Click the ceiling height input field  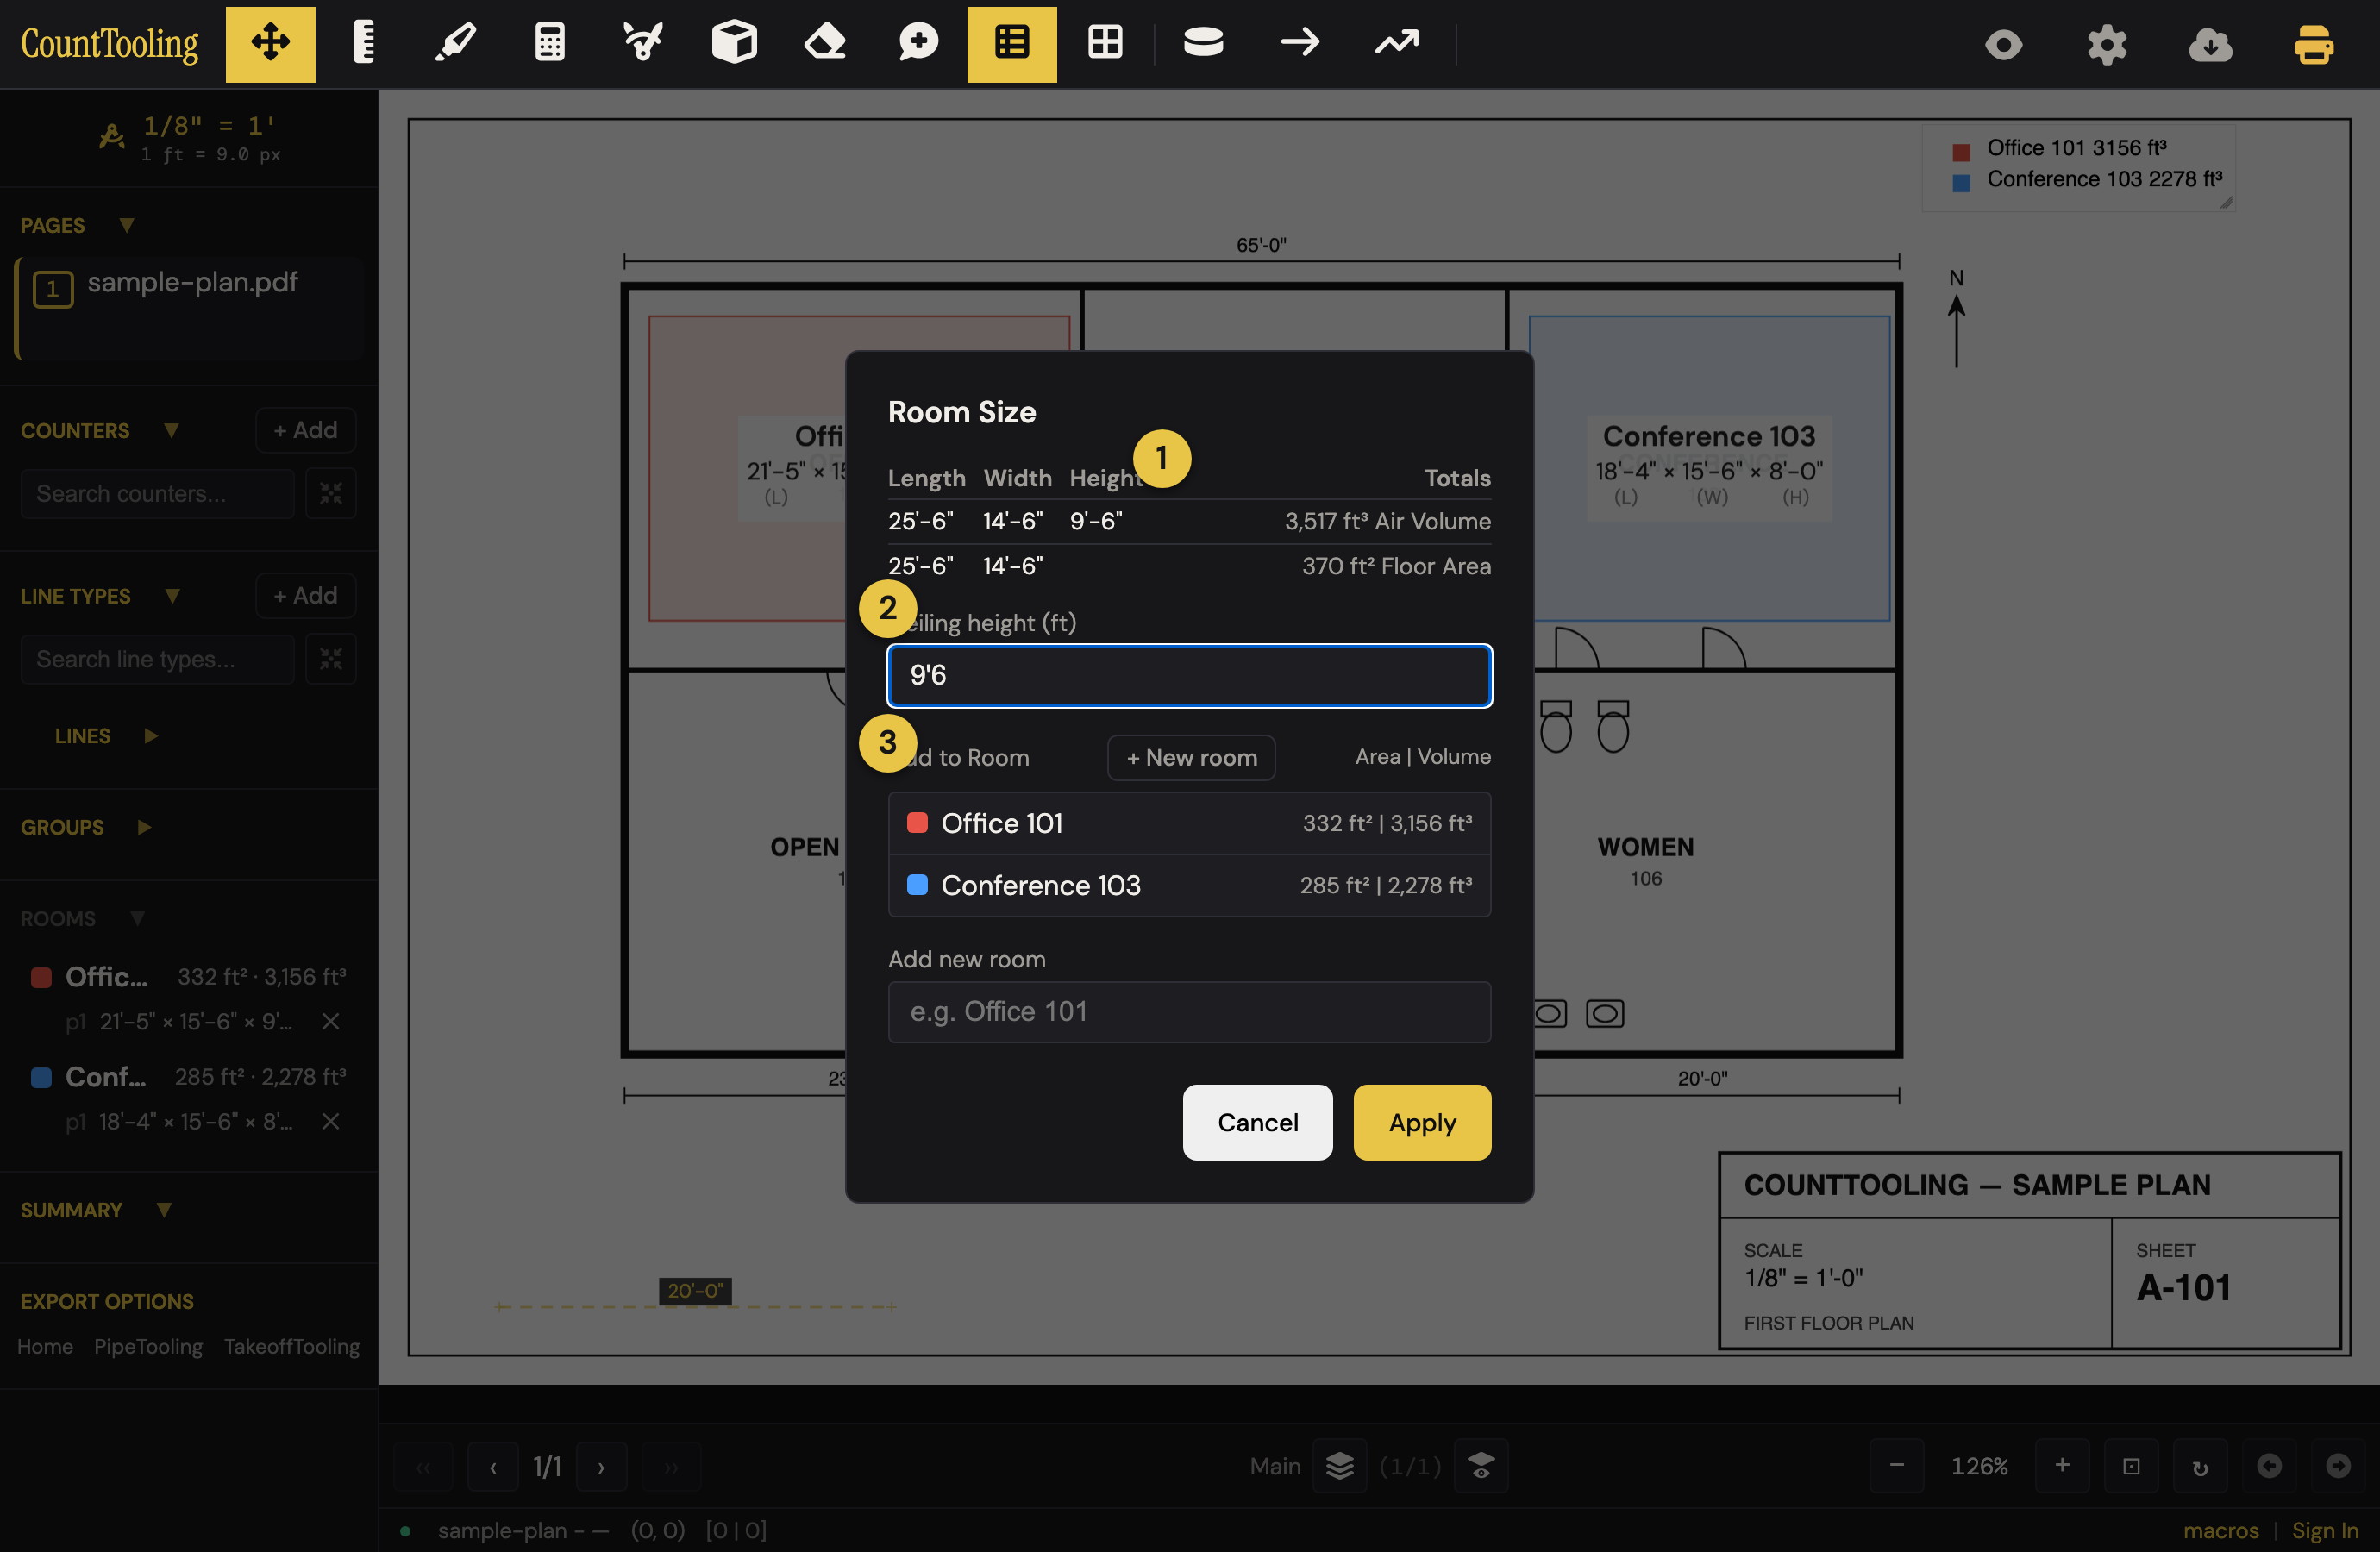pos(1189,676)
